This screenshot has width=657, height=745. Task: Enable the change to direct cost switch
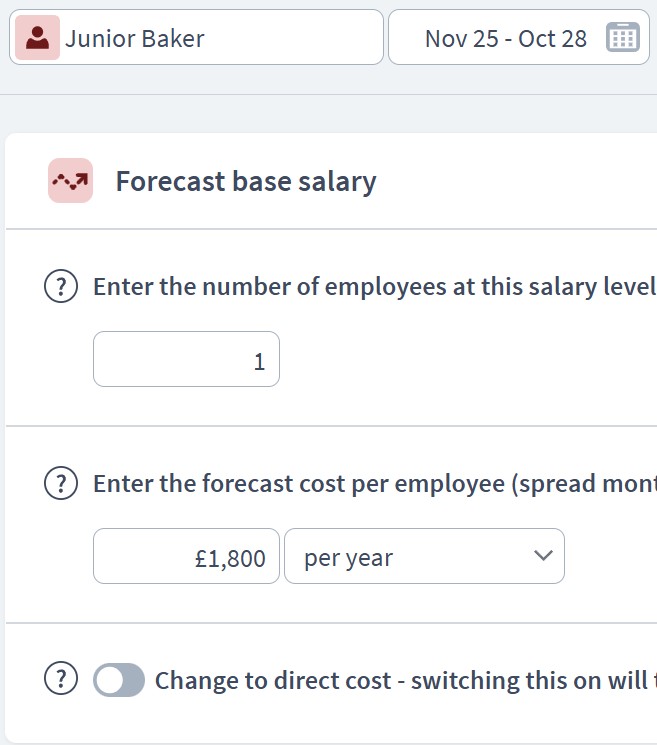[x=119, y=680]
